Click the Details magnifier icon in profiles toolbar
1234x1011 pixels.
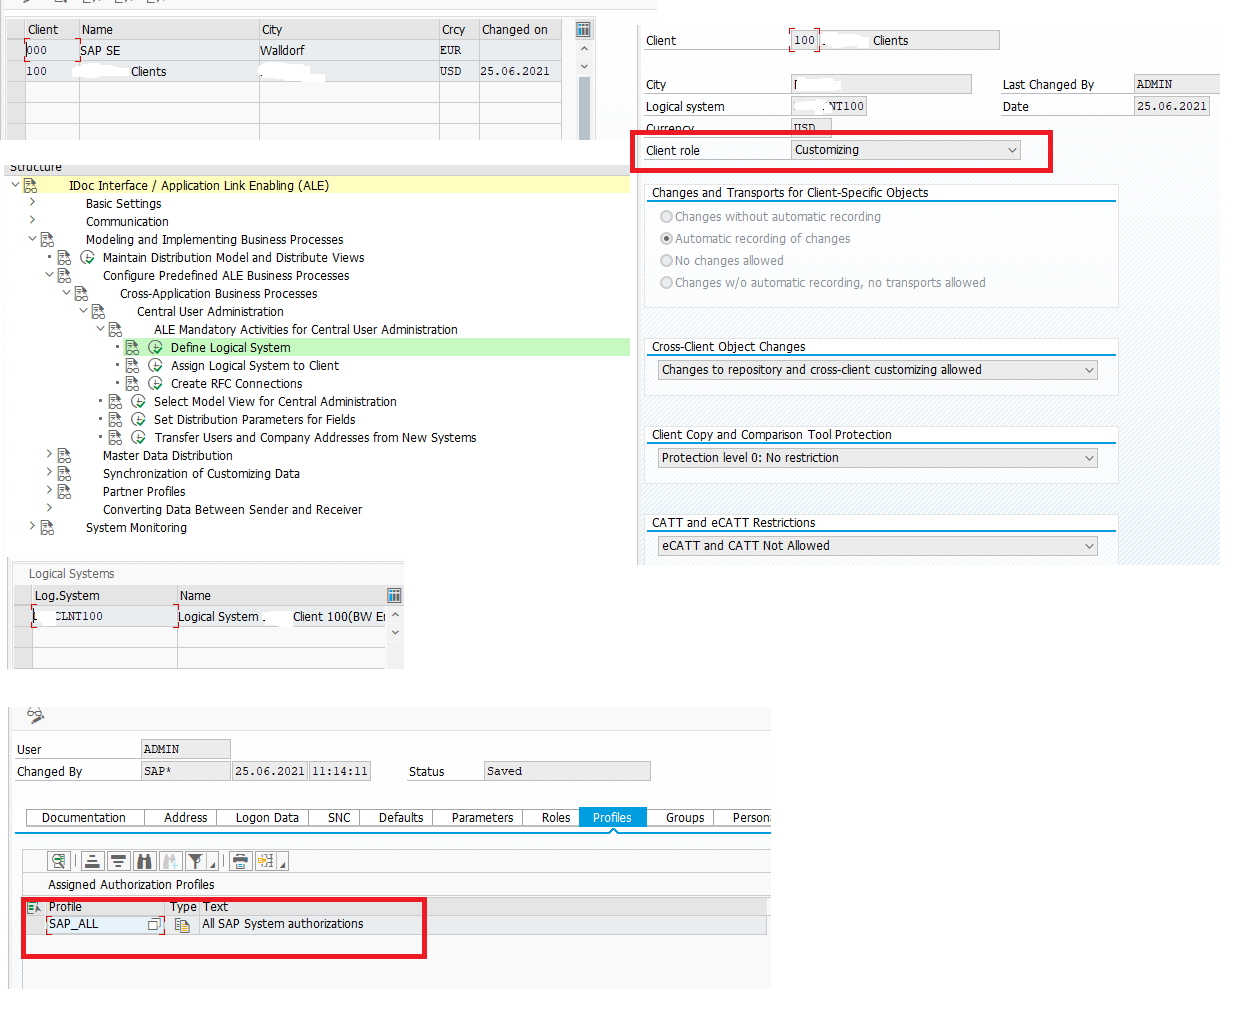pos(59,861)
